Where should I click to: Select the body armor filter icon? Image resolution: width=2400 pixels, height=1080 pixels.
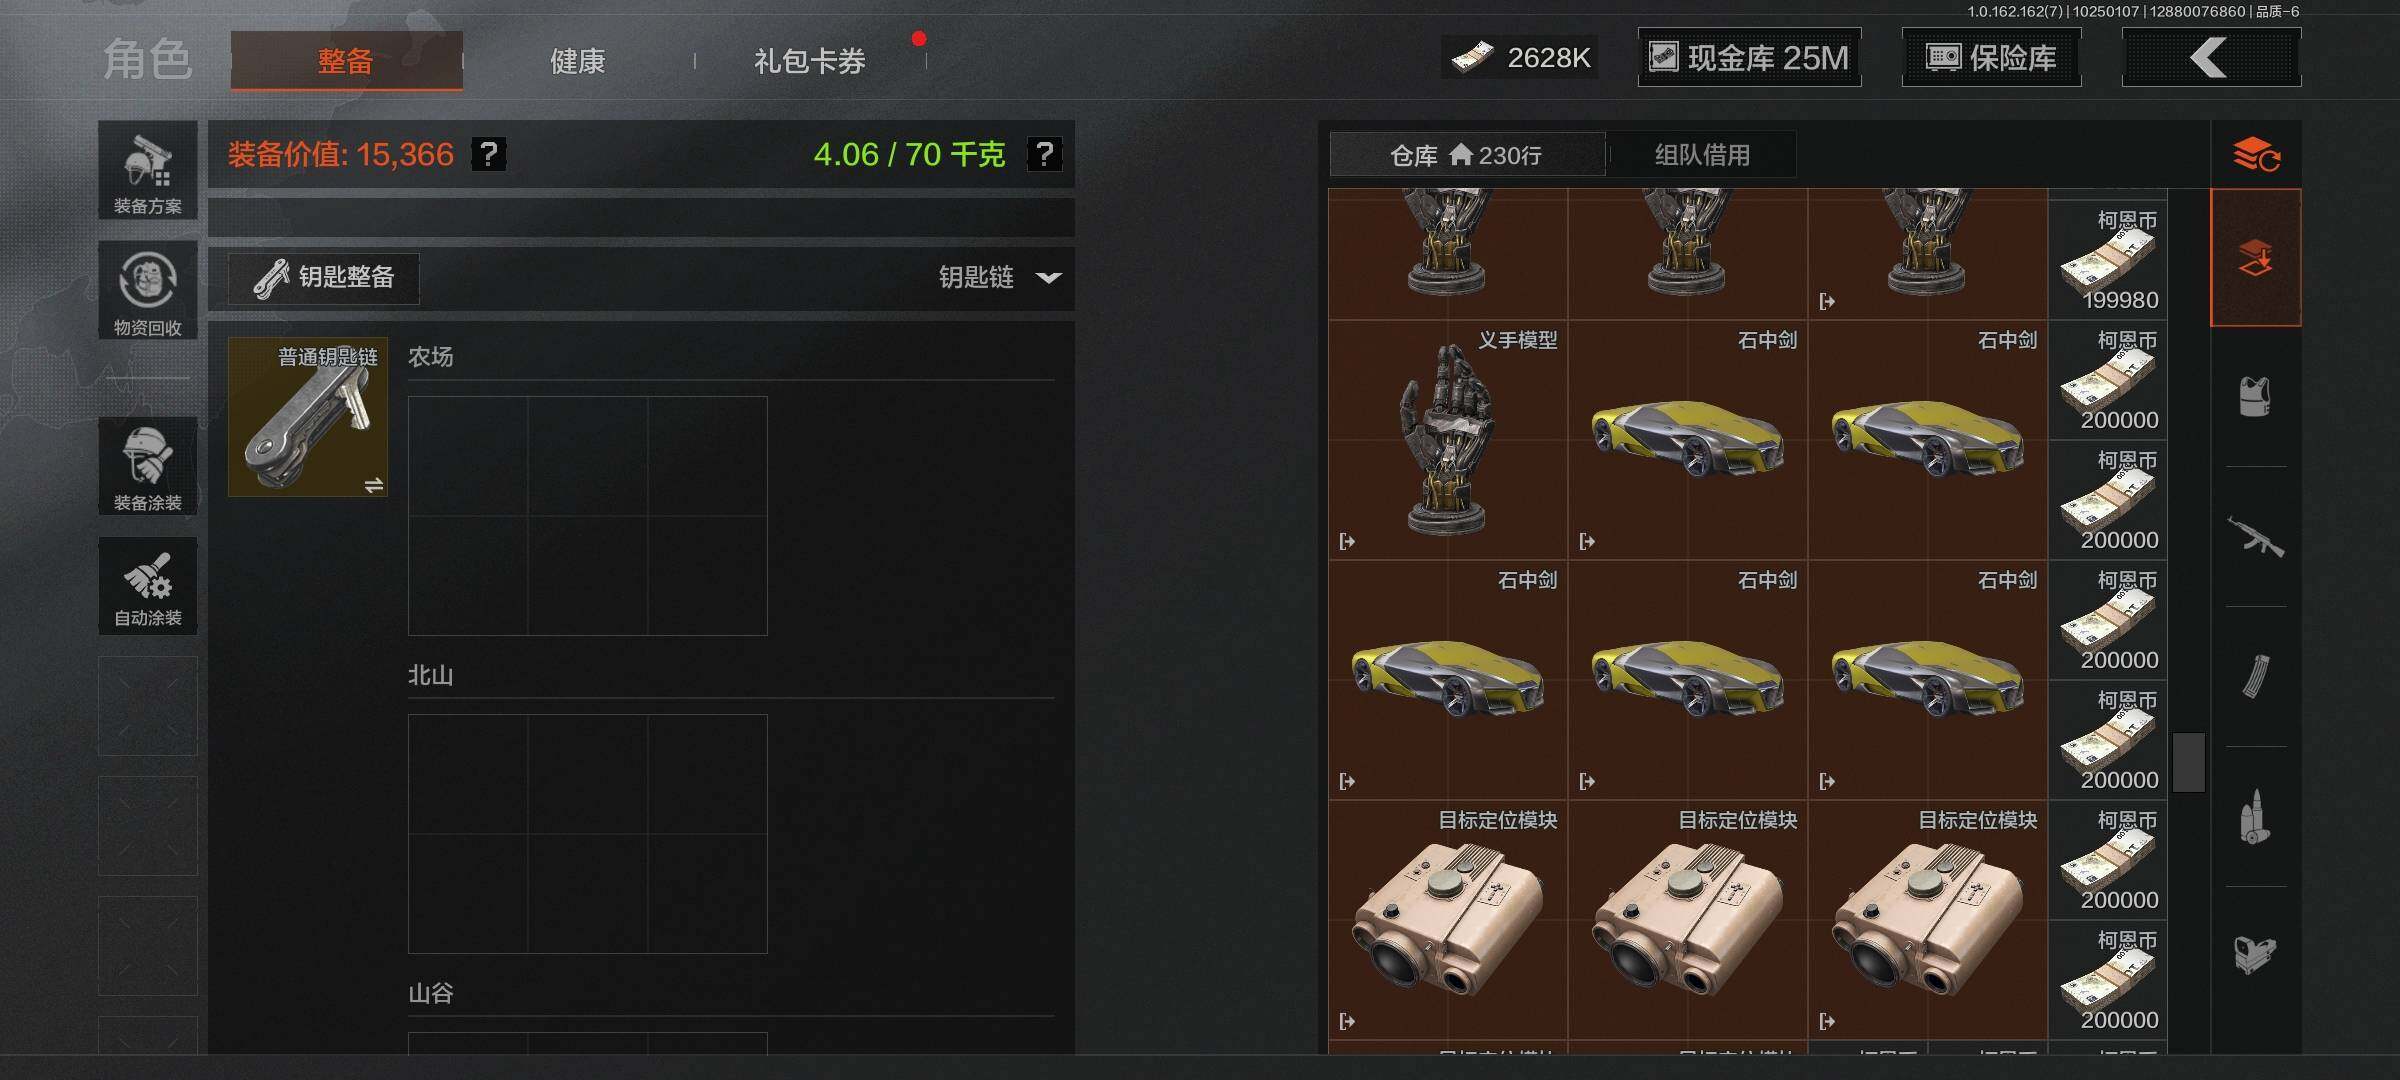coord(2255,397)
